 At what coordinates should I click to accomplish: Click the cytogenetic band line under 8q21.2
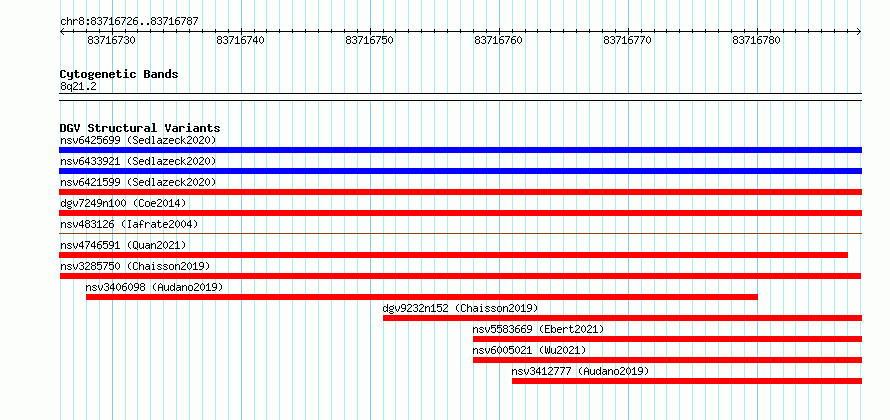pos(460,97)
